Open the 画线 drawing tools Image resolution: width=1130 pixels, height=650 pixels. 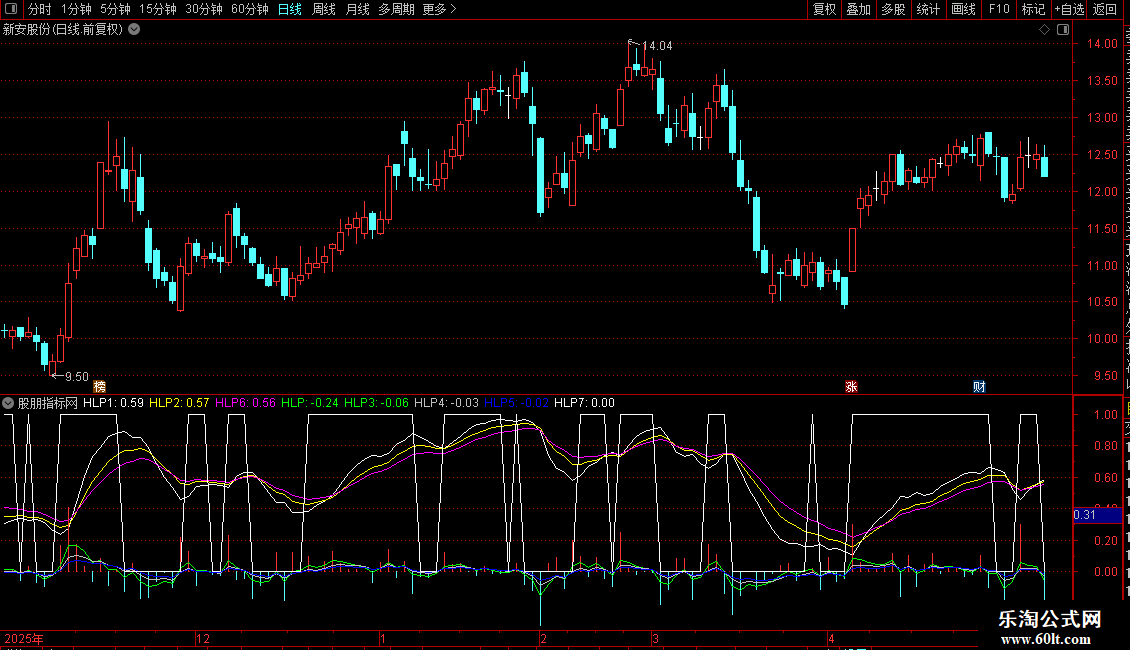pos(963,9)
